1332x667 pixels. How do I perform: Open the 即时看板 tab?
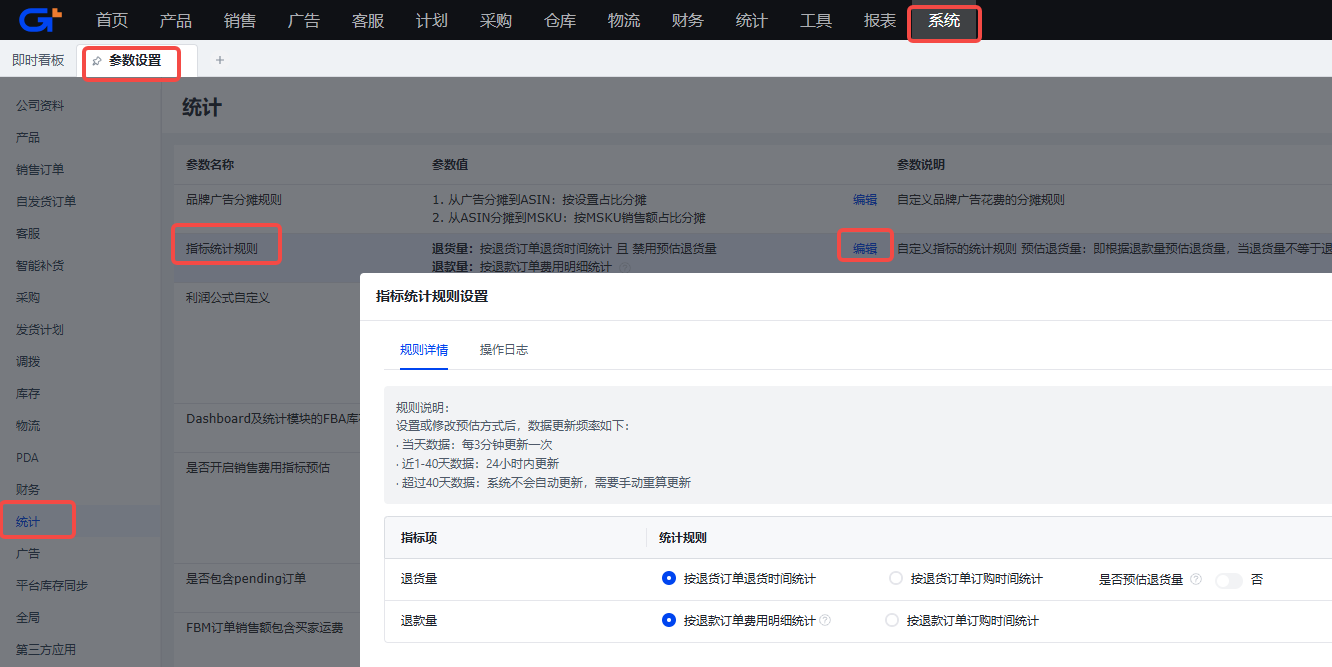(x=38, y=60)
